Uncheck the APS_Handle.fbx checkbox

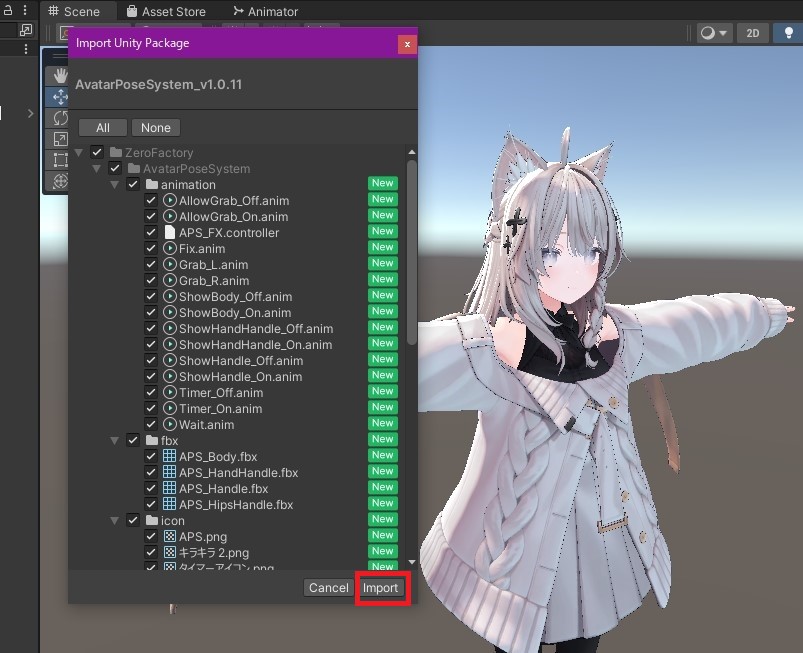point(151,488)
